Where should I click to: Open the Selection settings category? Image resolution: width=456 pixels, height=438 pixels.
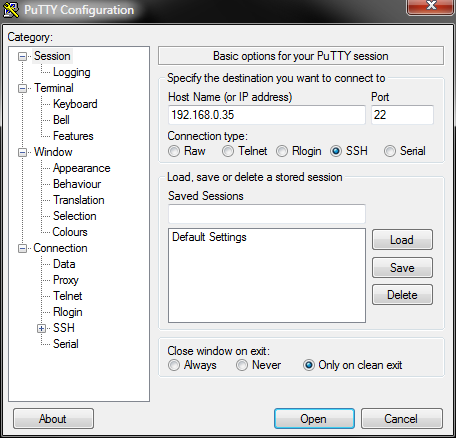[75, 216]
